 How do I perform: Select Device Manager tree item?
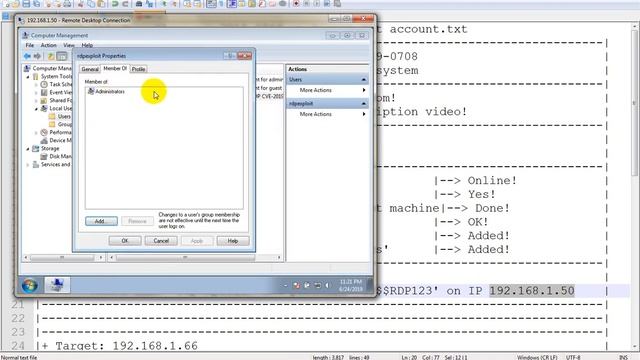56,140
